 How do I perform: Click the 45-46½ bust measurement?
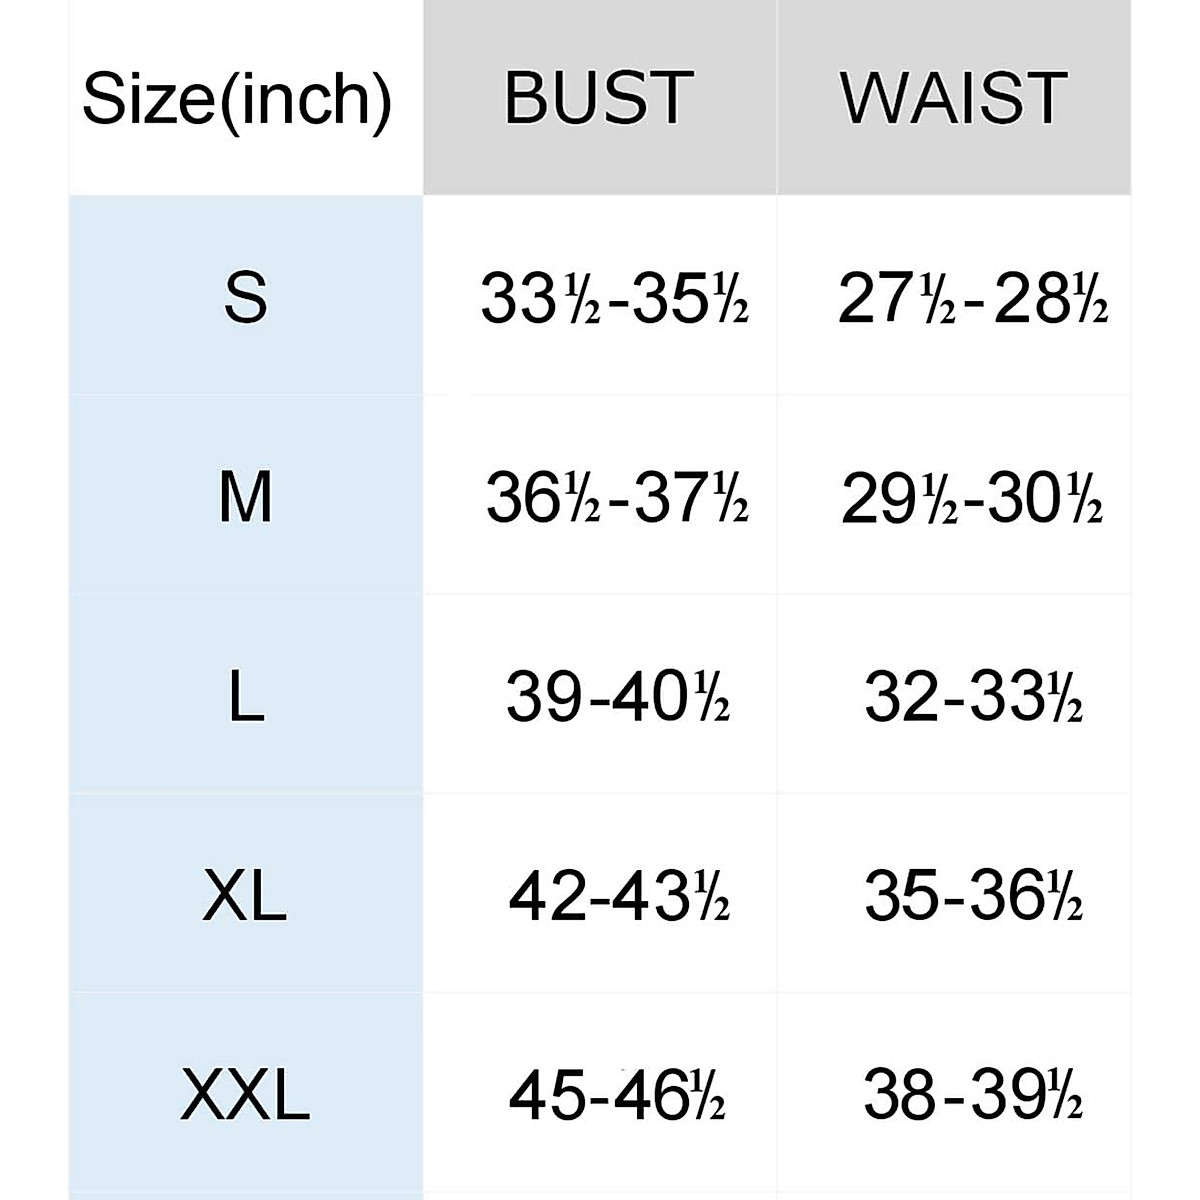click(616, 1095)
